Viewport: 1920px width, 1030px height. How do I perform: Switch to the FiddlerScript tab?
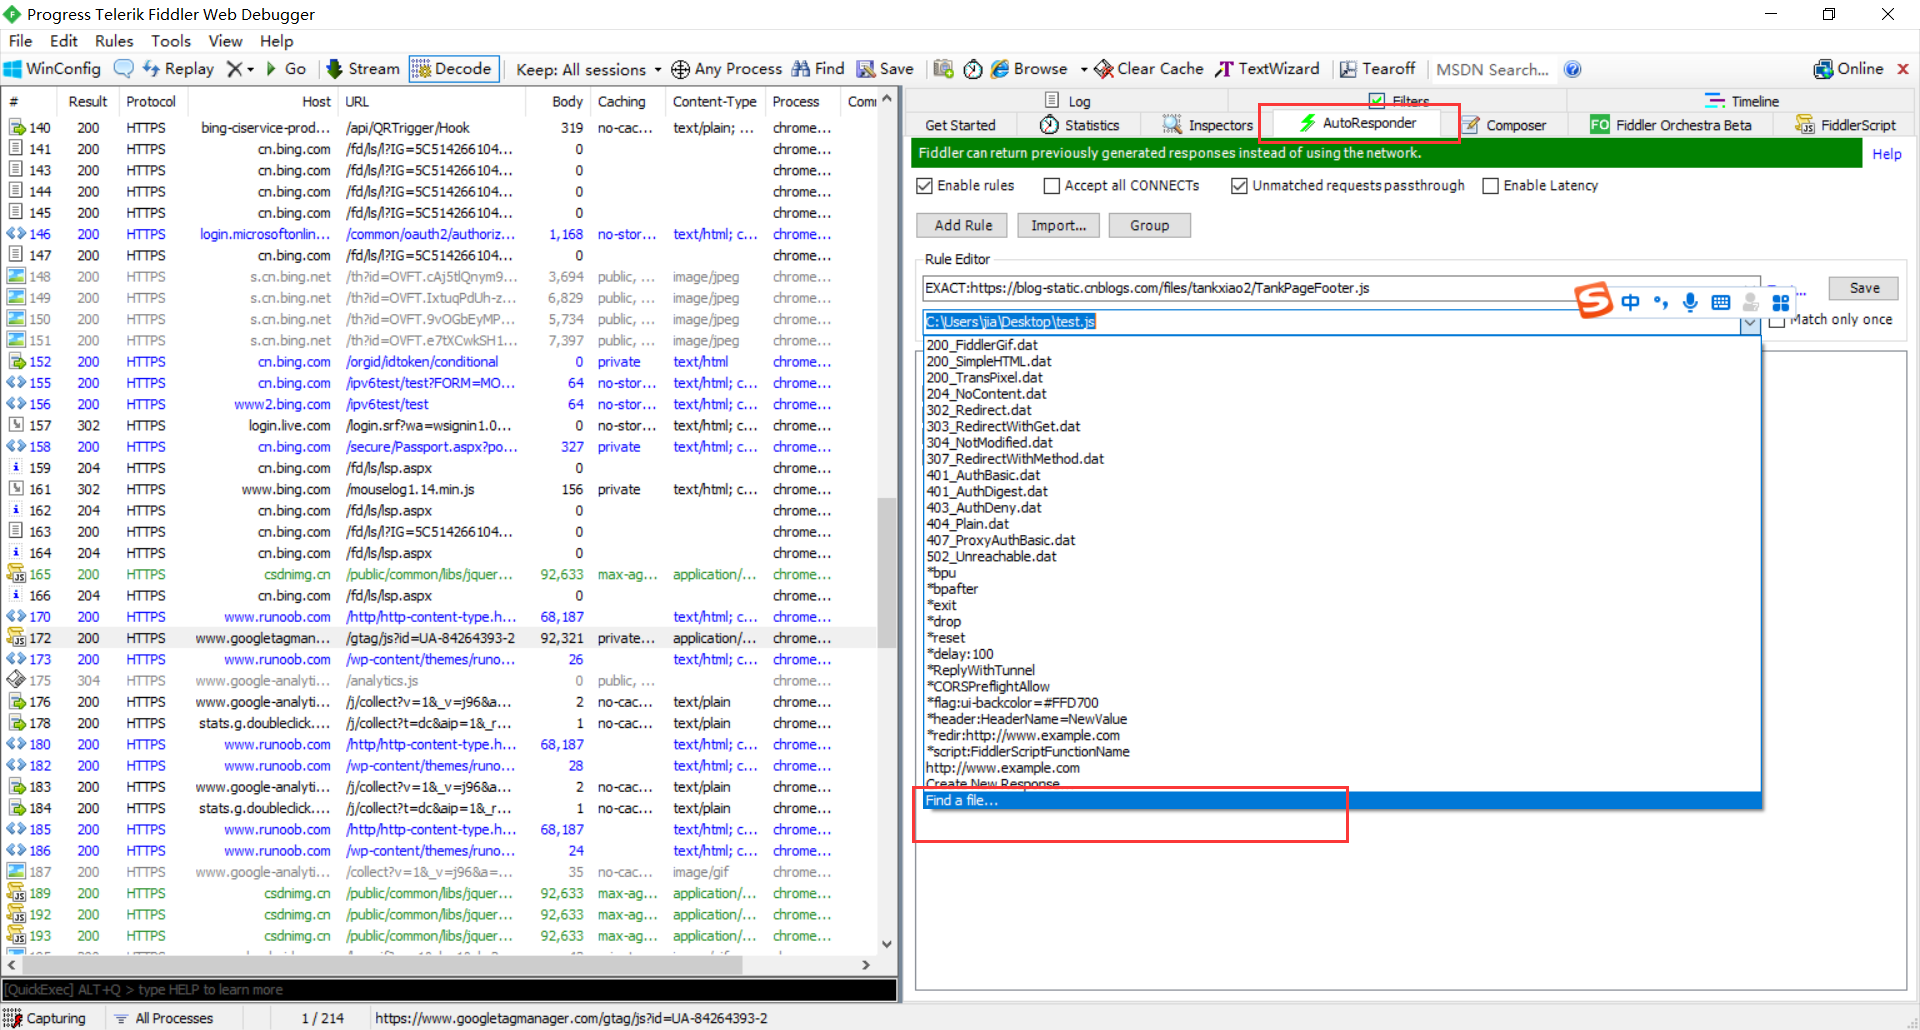[1846, 125]
